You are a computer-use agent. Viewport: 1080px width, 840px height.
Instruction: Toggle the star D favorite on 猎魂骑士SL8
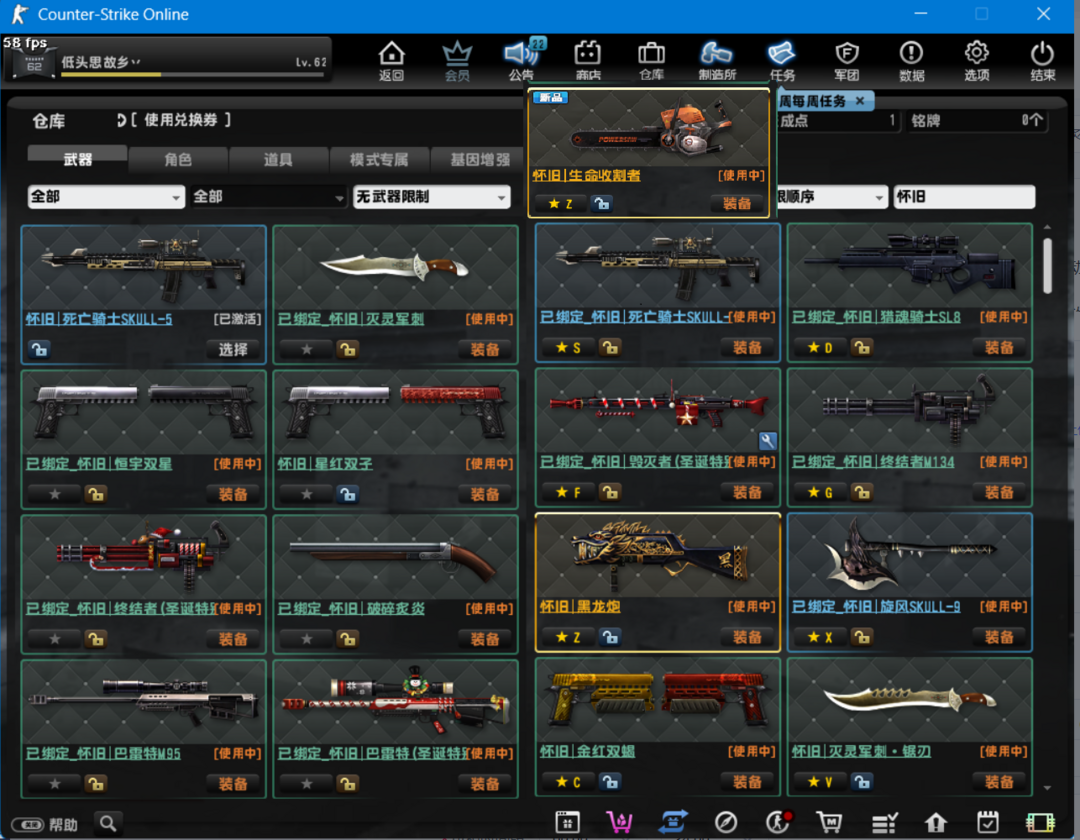820,348
